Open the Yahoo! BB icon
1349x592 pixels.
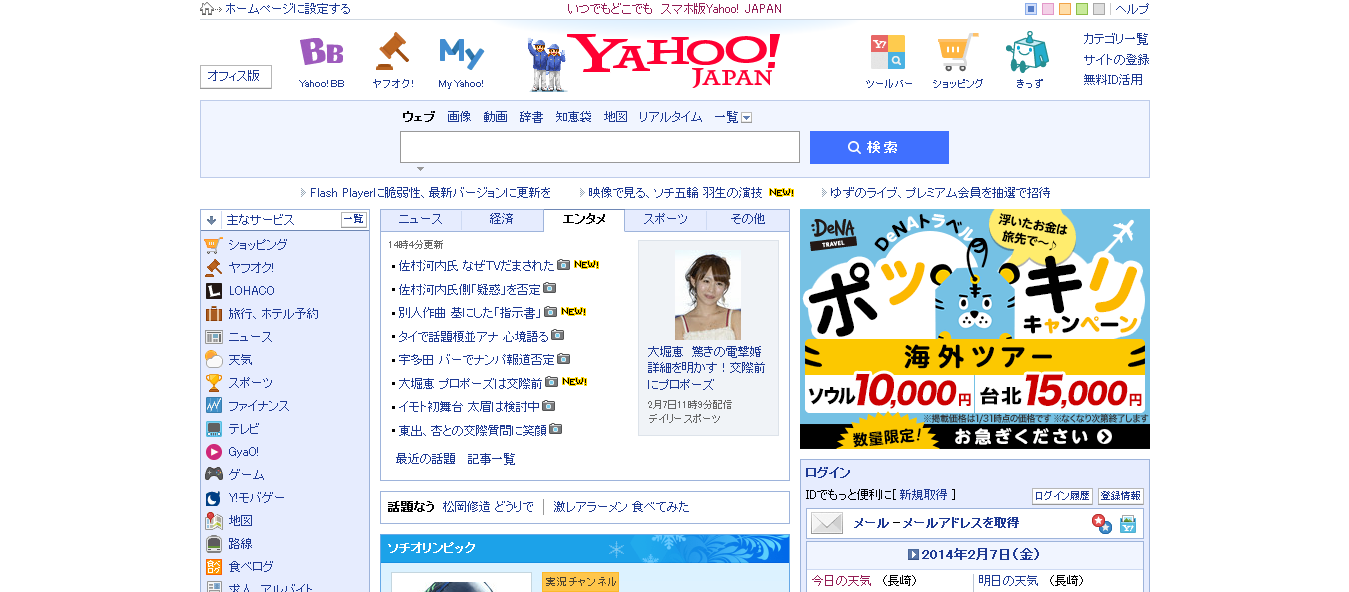pyautogui.click(x=321, y=53)
